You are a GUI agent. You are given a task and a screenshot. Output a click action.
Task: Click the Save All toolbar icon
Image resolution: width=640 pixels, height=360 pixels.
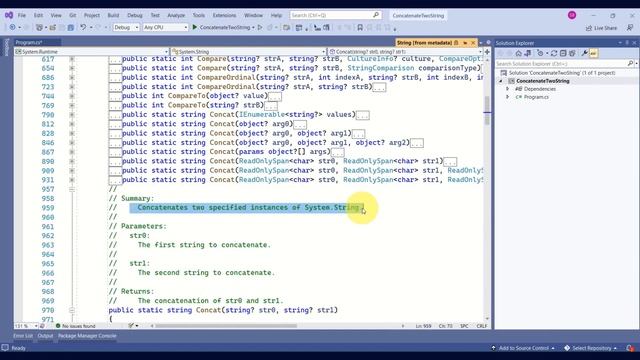point(71,27)
